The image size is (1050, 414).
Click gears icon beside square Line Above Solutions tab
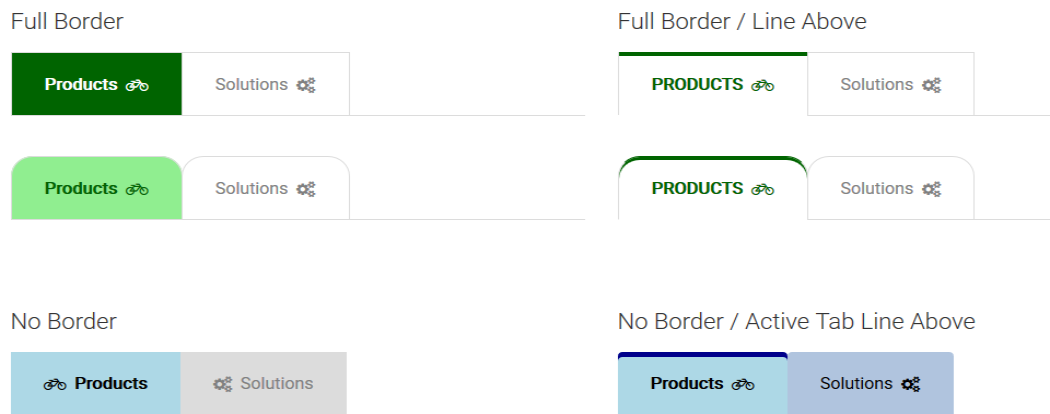[931, 85]
